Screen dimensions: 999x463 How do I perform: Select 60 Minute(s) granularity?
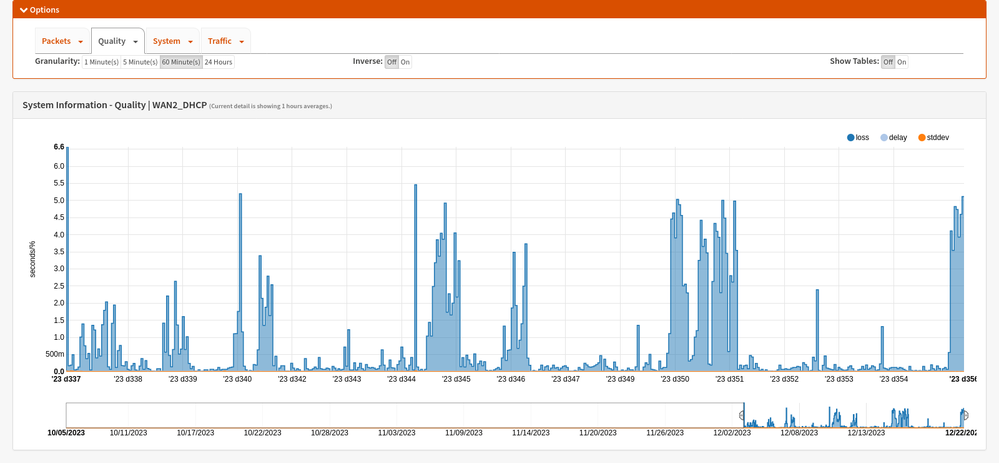[181, 62]
